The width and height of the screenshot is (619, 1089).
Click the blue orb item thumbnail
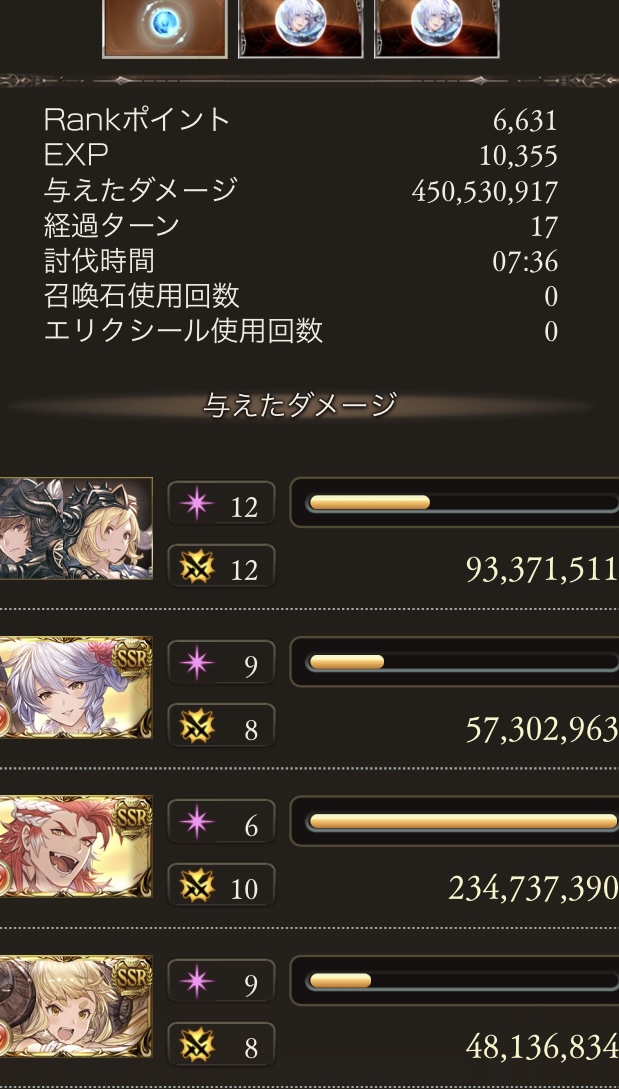pos(165,28)
